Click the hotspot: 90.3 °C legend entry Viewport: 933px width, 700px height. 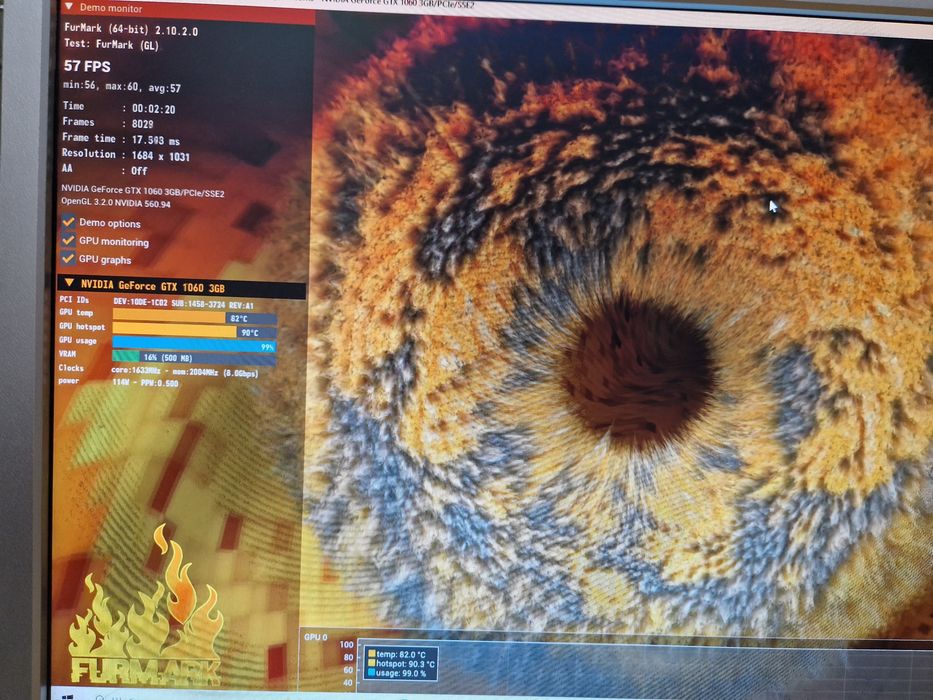402,663
